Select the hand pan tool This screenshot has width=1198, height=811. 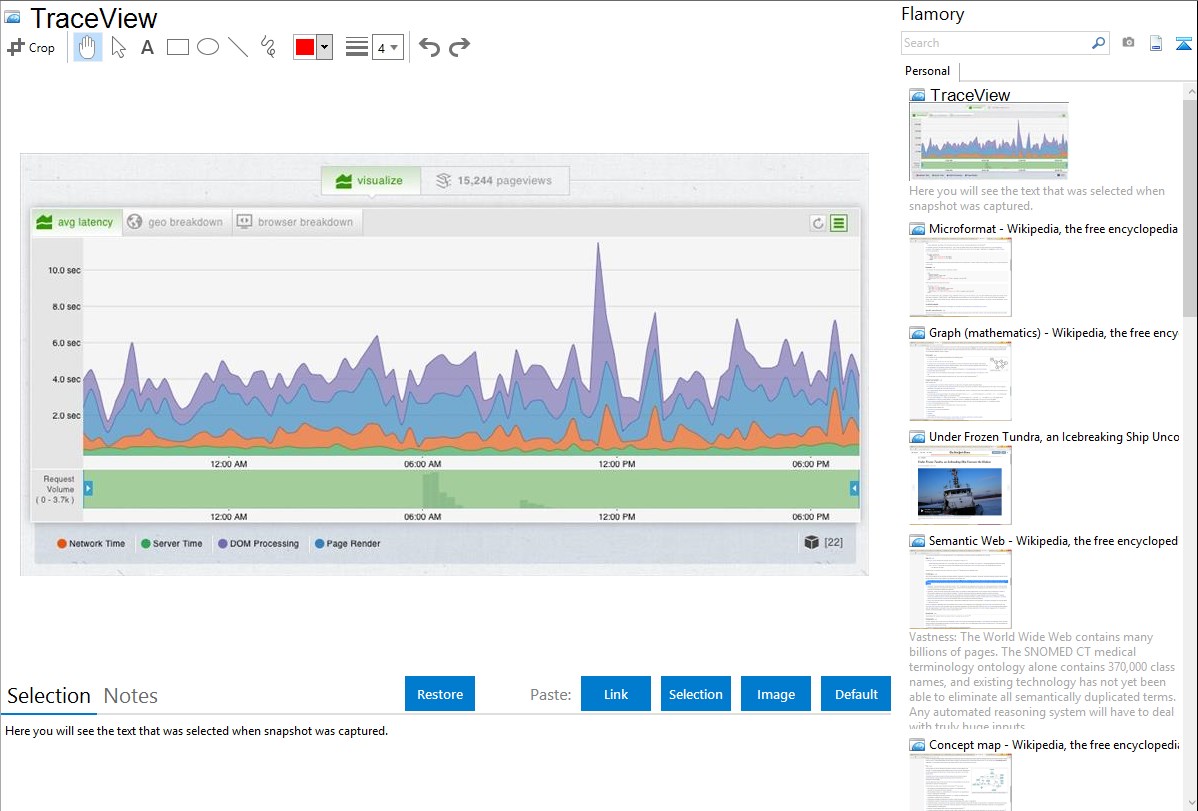(x=88, y=47)
